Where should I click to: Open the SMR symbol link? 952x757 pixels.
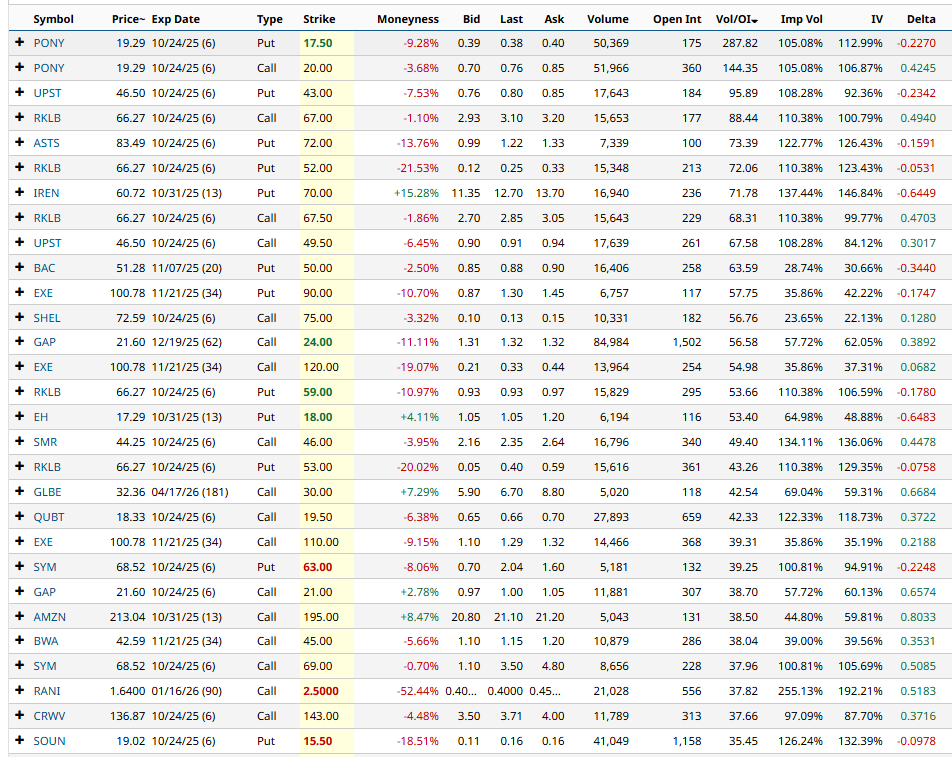[x=46, y=442]
